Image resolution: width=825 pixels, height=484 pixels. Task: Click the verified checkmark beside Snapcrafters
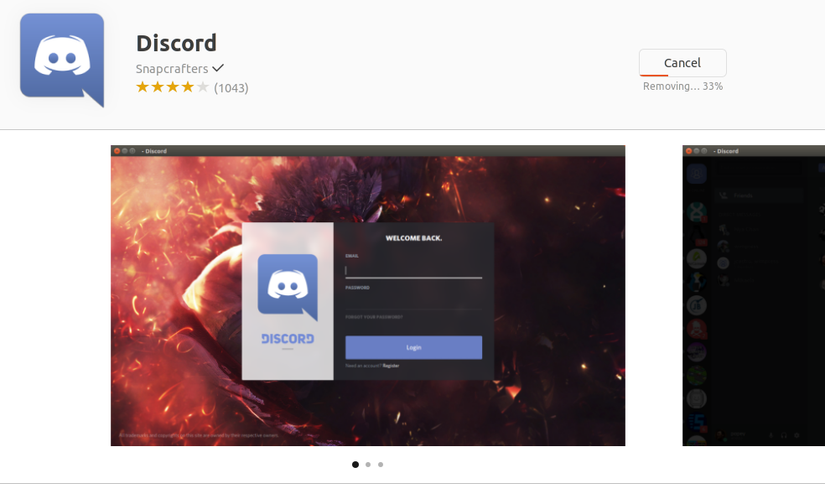(218, 68)
